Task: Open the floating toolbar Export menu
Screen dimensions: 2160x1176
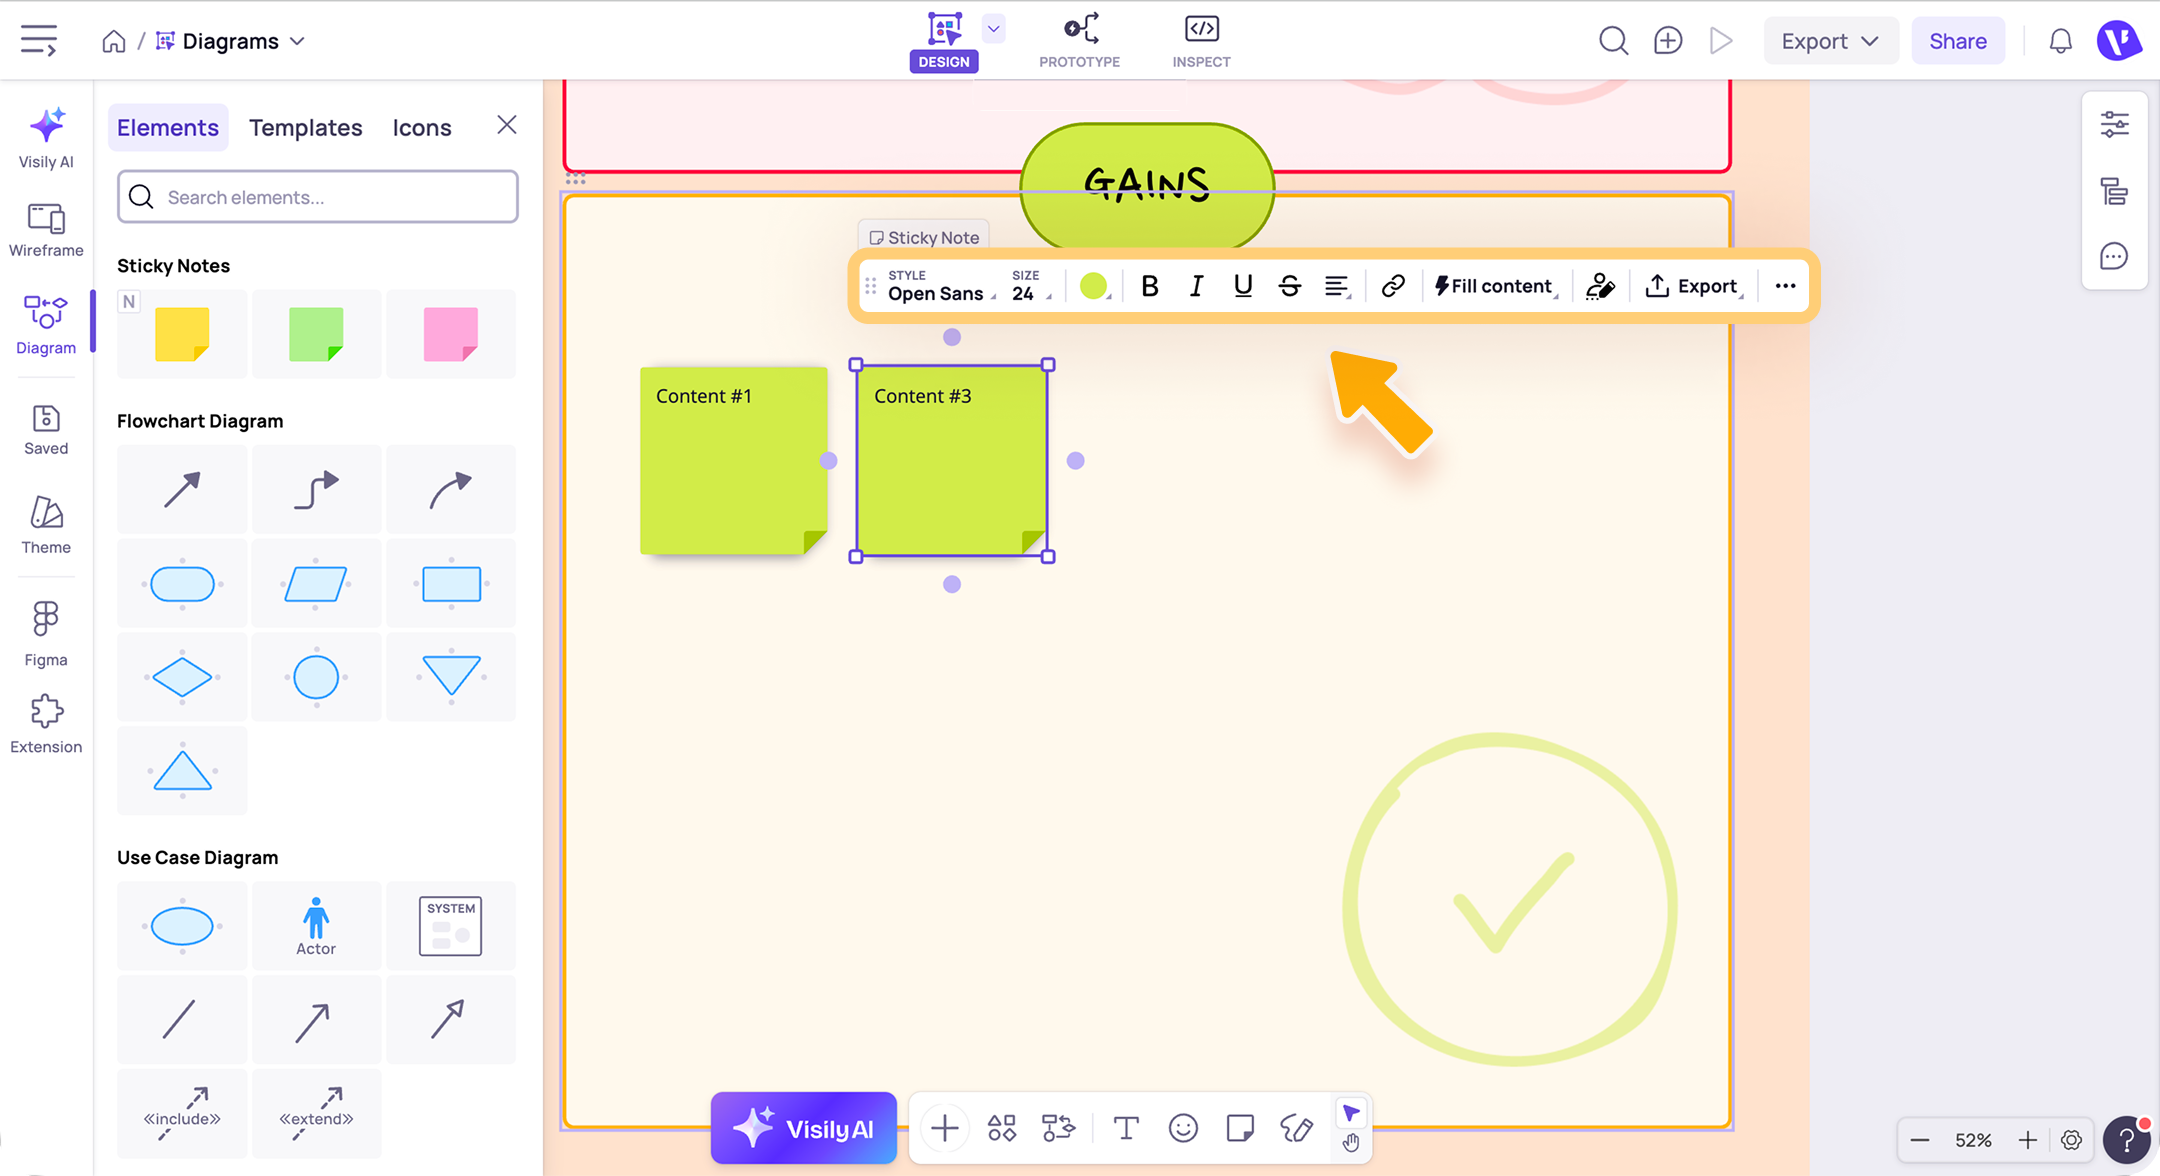Action: click(1694, 286)
